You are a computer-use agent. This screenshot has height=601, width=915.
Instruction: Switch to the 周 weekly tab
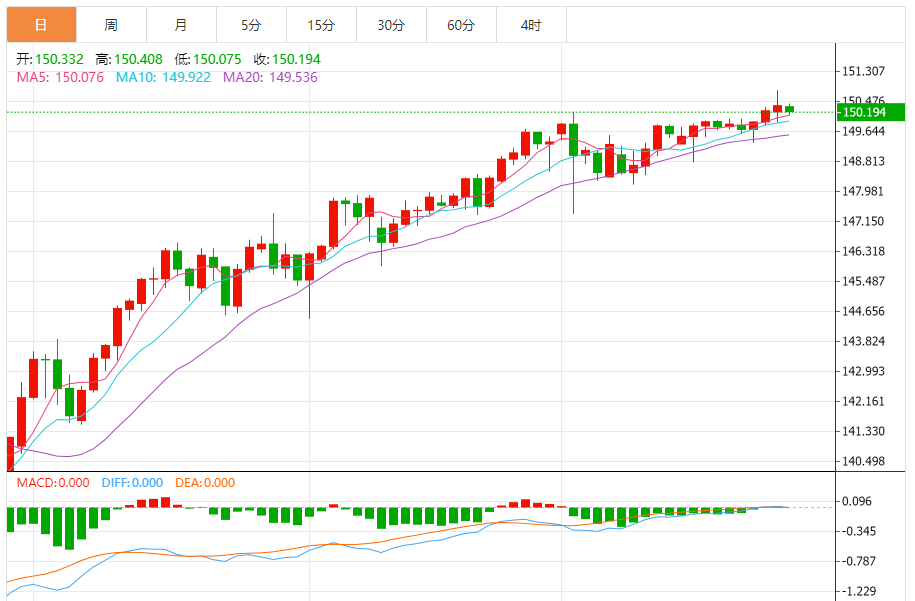coord(111,25)
